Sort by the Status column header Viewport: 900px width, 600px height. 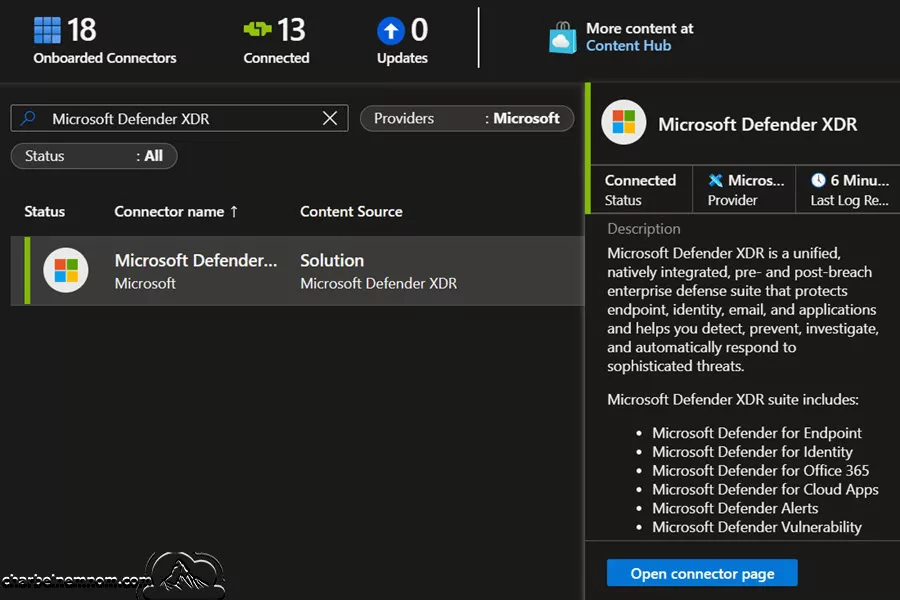[x=45, y=212]
